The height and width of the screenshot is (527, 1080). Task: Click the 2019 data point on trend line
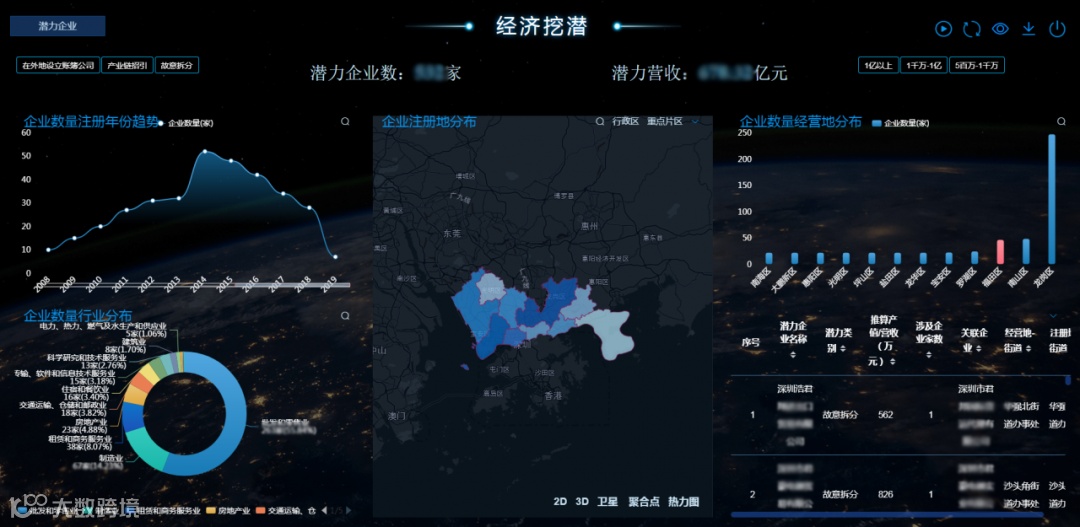click(335, 257)
